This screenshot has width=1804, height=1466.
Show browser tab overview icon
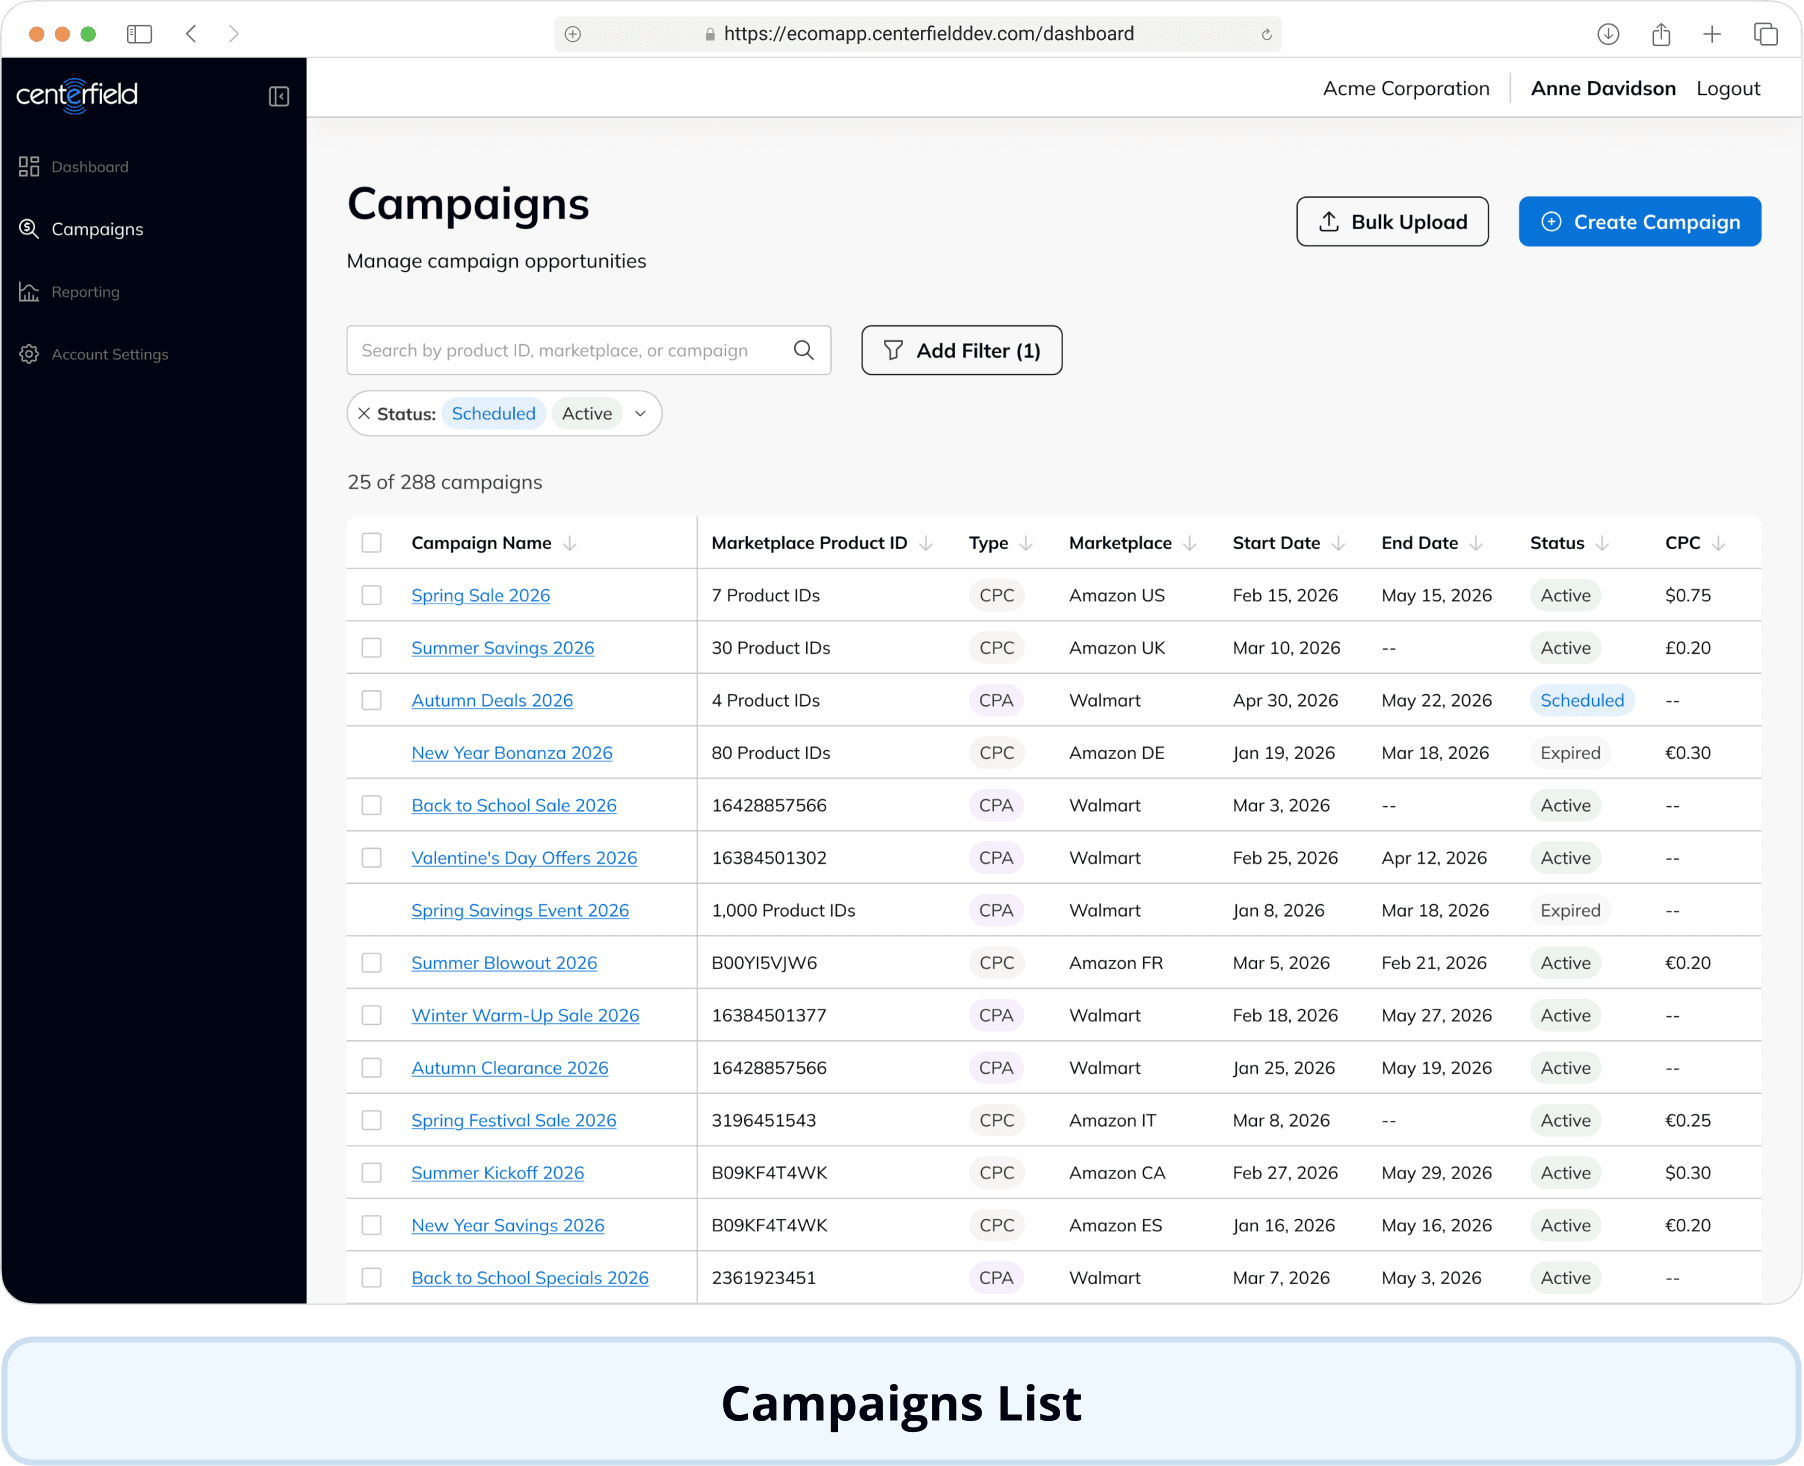1766,34
